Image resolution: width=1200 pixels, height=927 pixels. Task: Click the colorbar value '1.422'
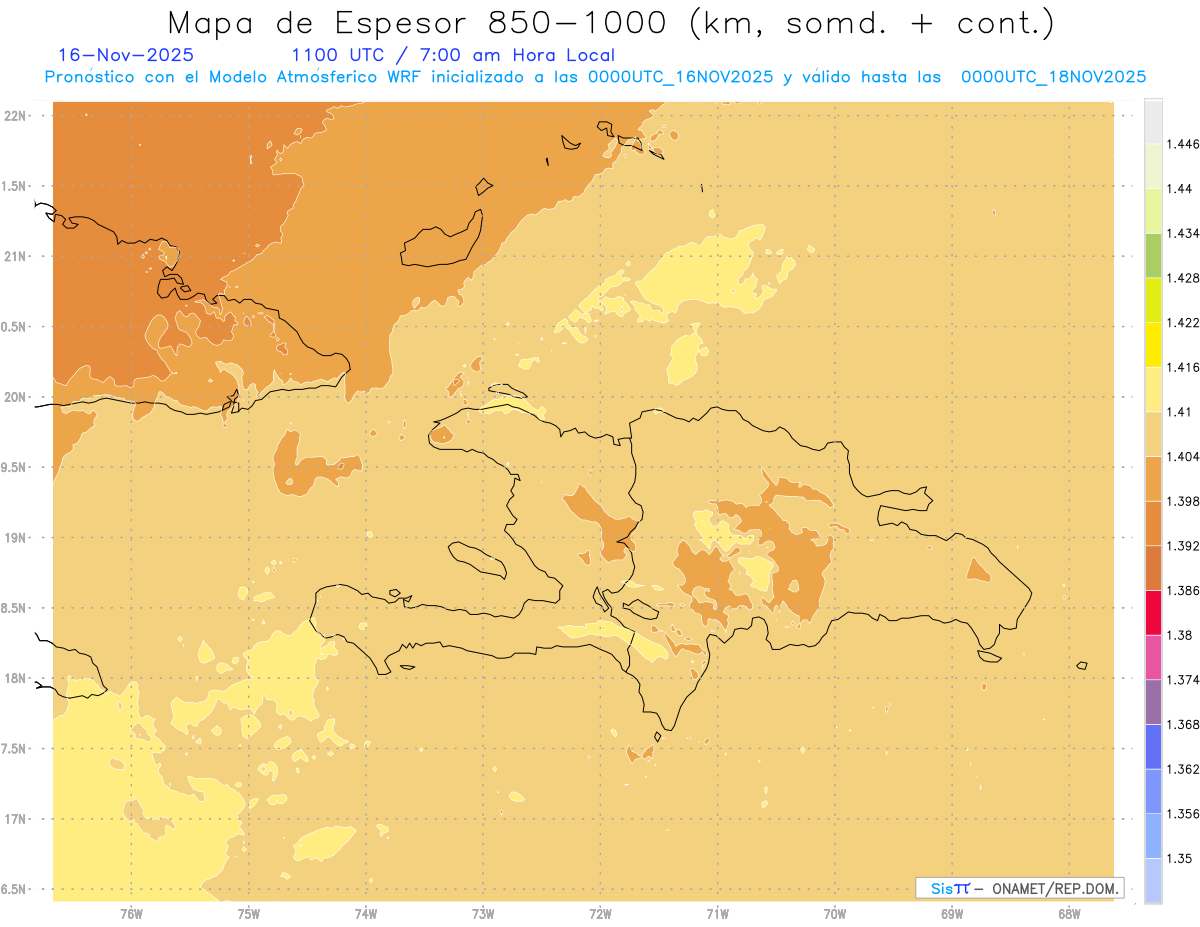[x=1183, y=322]
